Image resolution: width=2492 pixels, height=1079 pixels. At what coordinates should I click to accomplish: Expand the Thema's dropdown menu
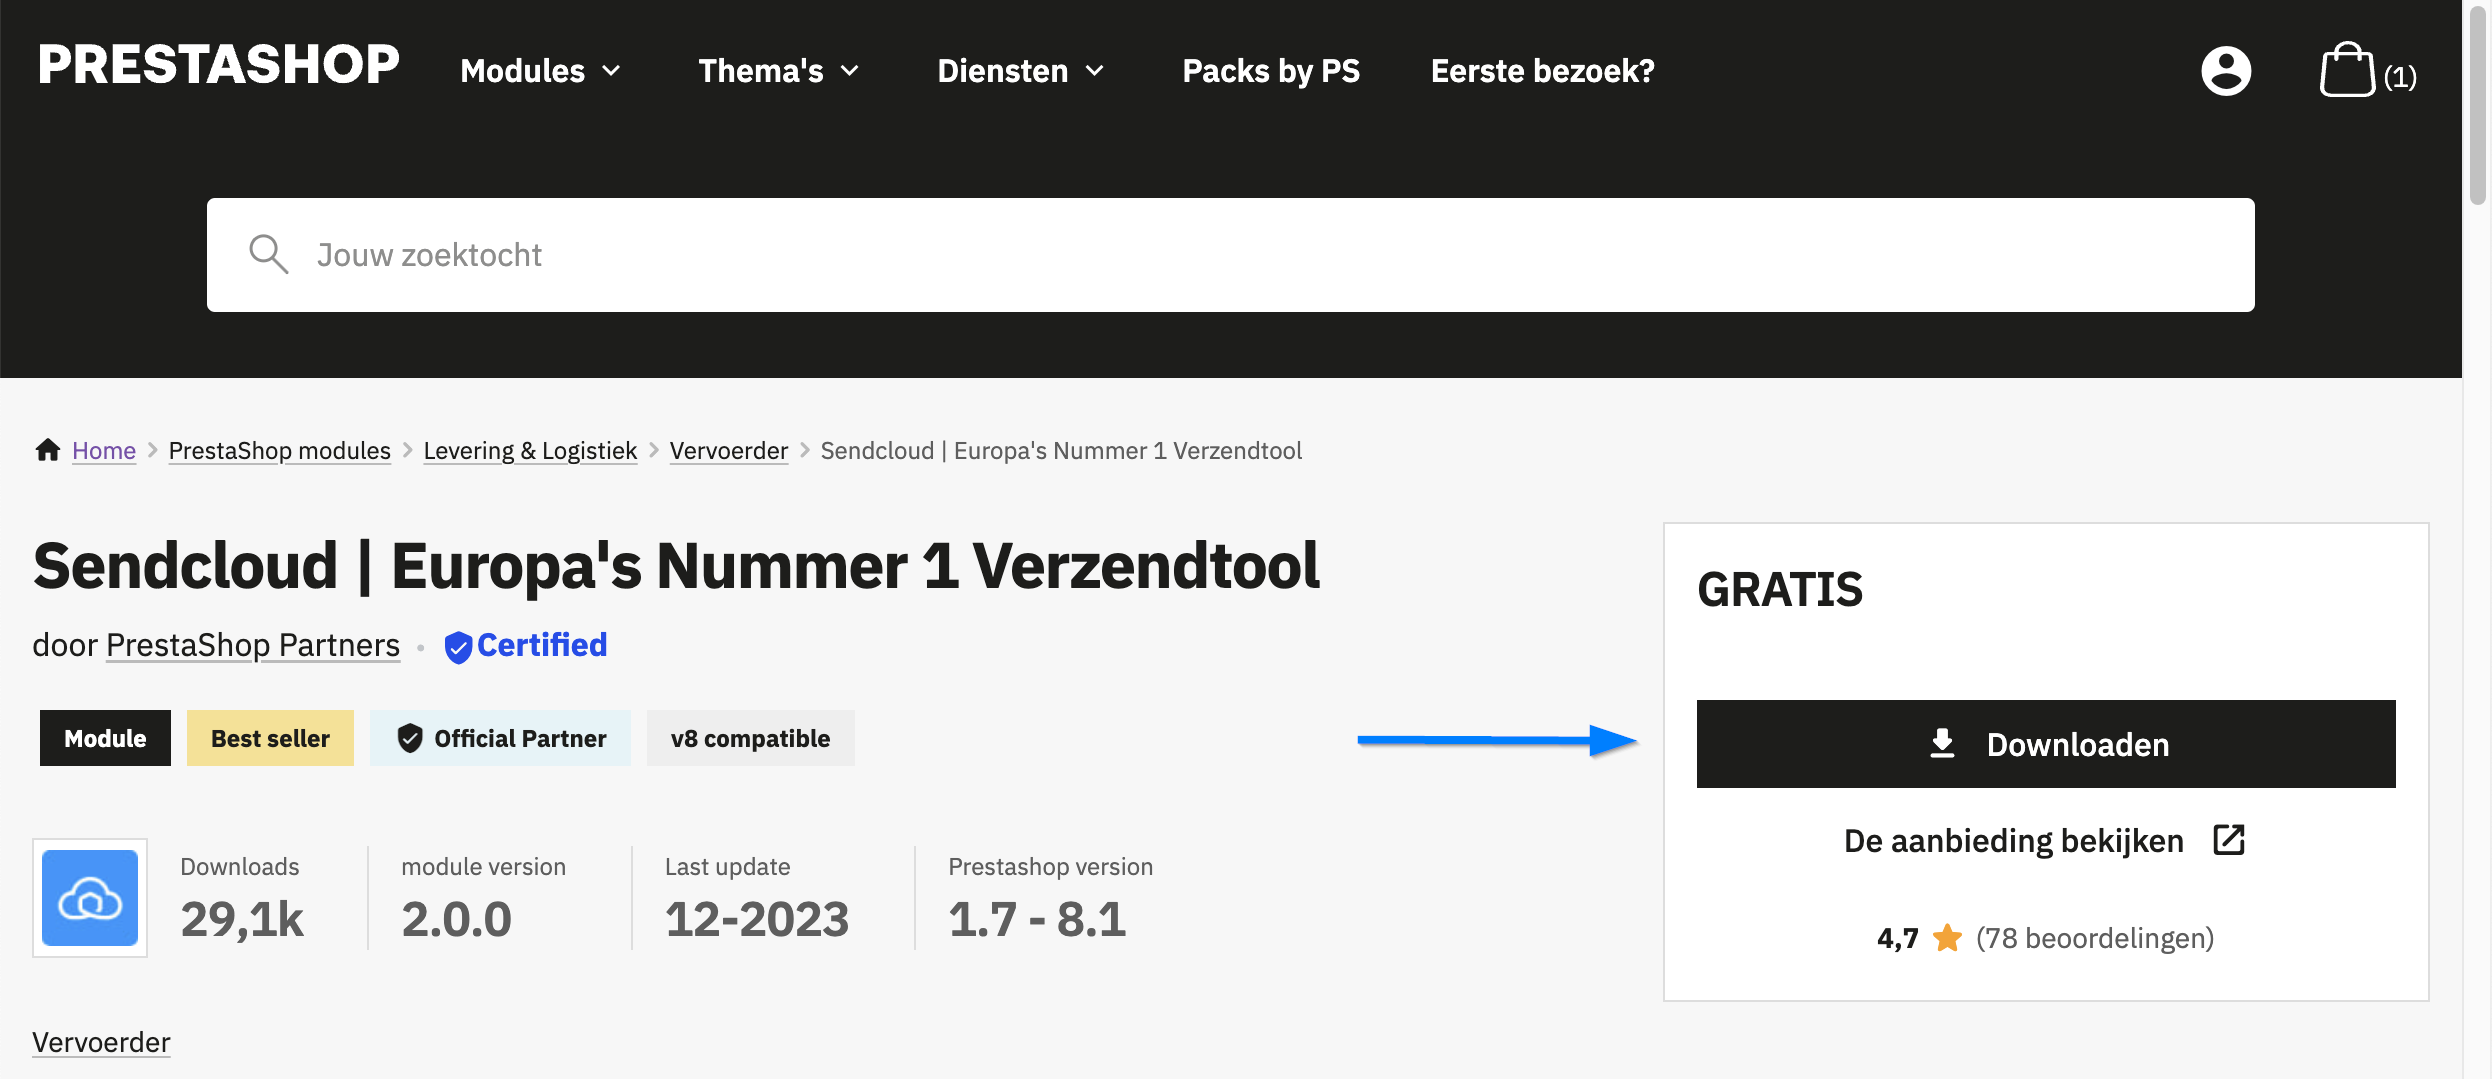(779, 71)
